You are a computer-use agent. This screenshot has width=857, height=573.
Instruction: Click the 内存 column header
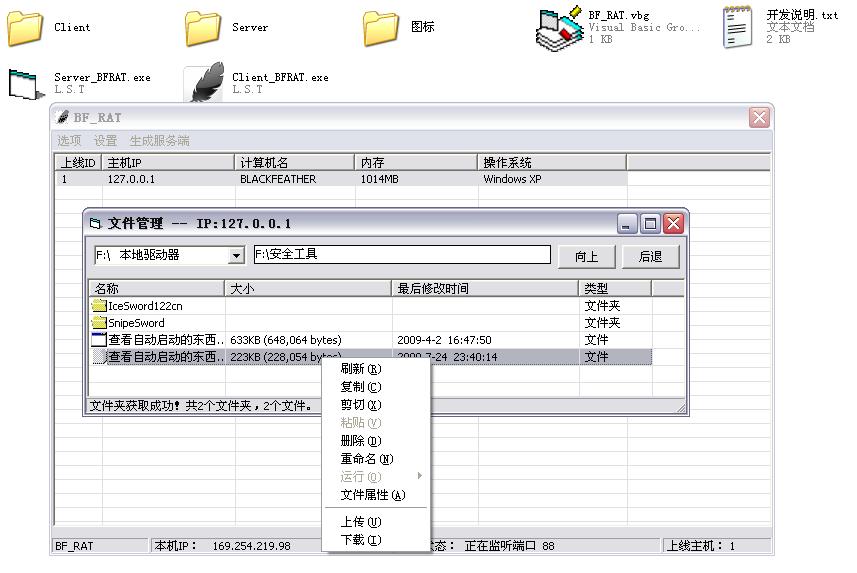(416, 162)
